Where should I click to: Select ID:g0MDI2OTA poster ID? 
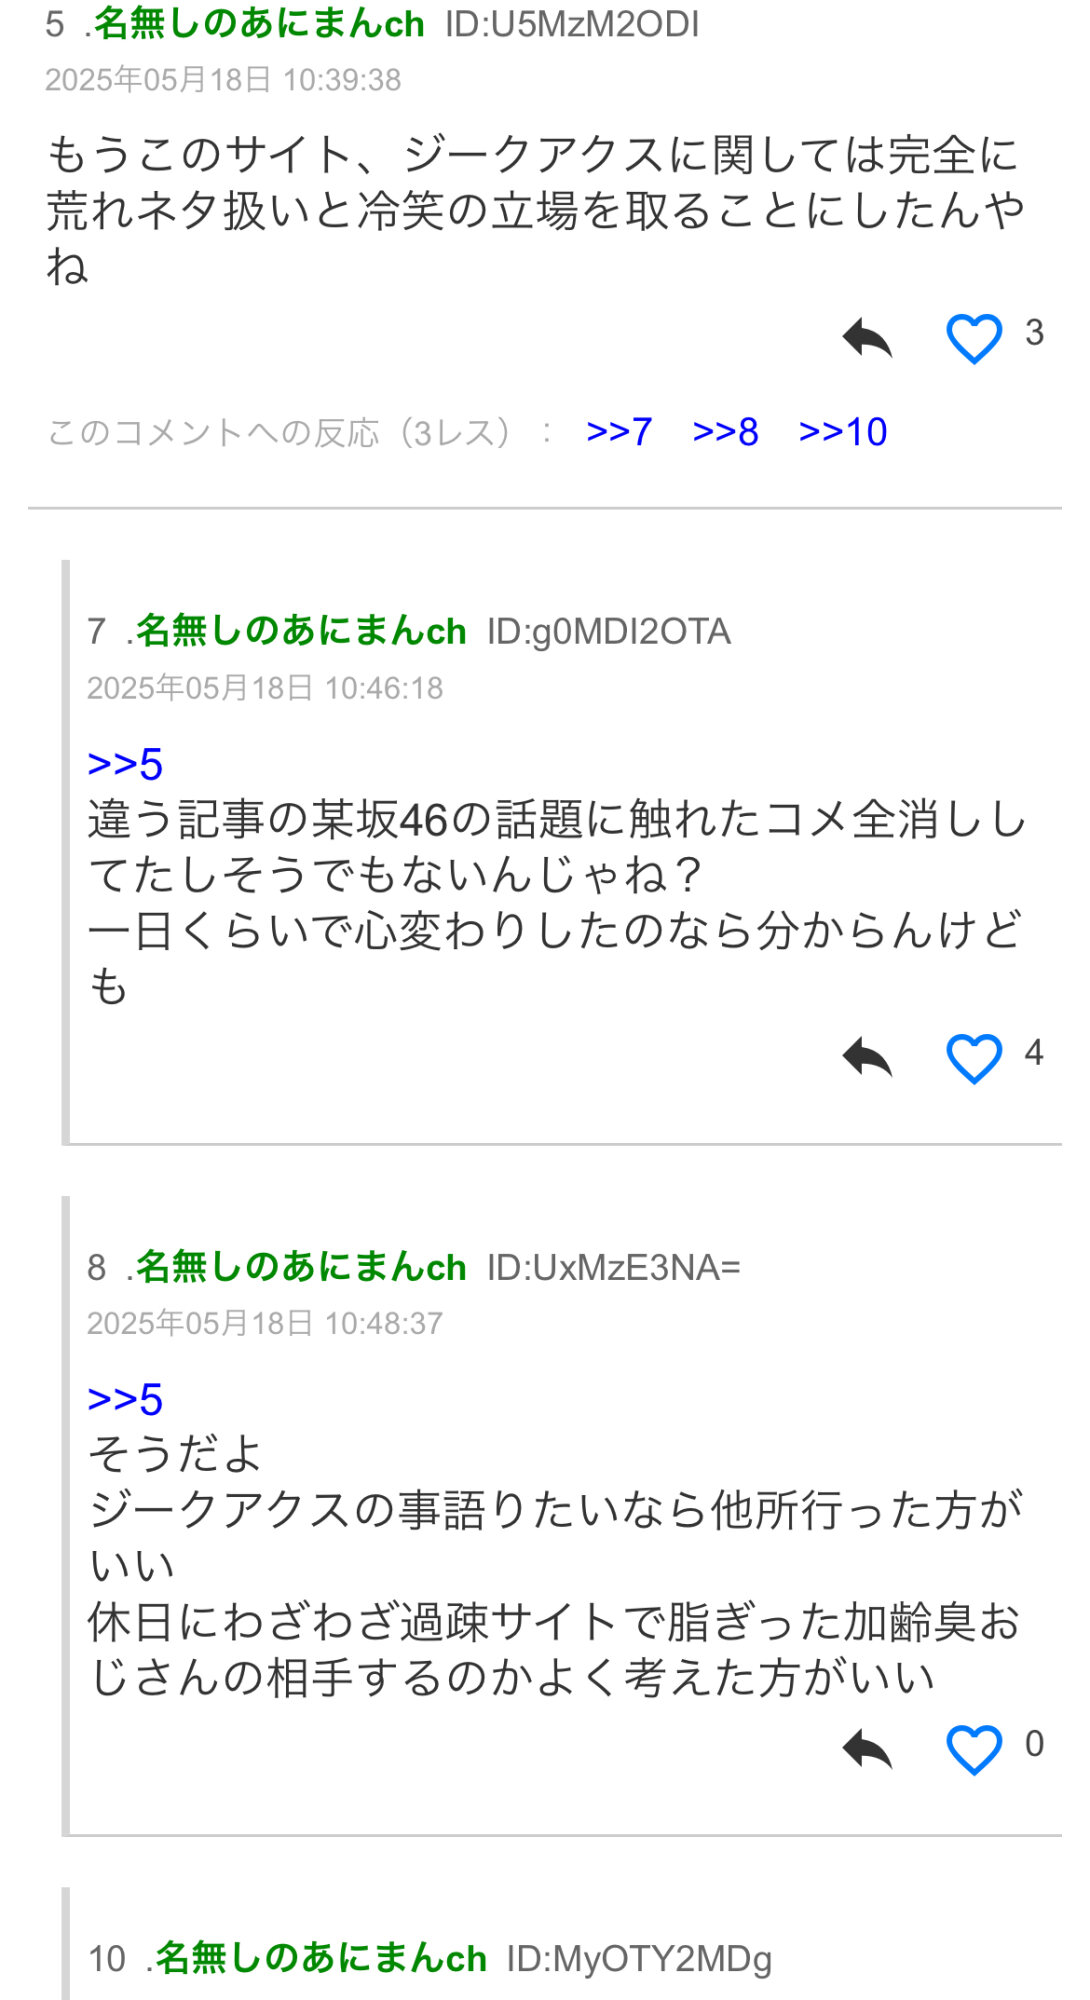(x=609, y=631)
